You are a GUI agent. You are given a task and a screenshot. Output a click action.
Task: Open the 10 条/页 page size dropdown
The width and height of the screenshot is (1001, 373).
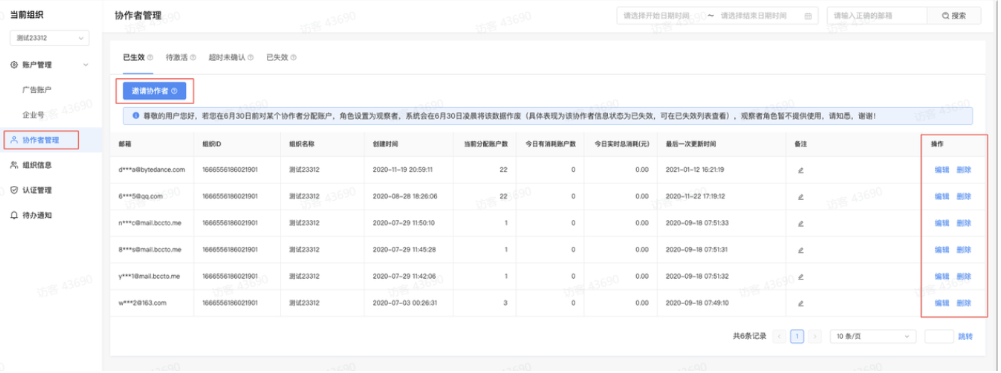[x=873, y=337]
